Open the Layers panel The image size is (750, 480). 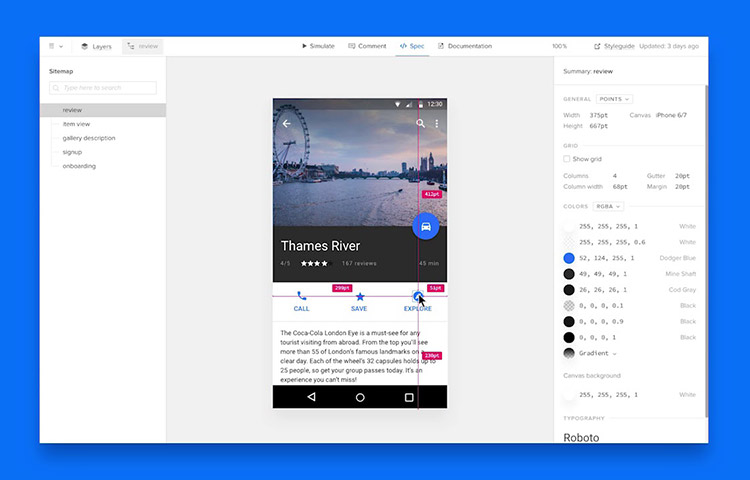coord(96,46)
